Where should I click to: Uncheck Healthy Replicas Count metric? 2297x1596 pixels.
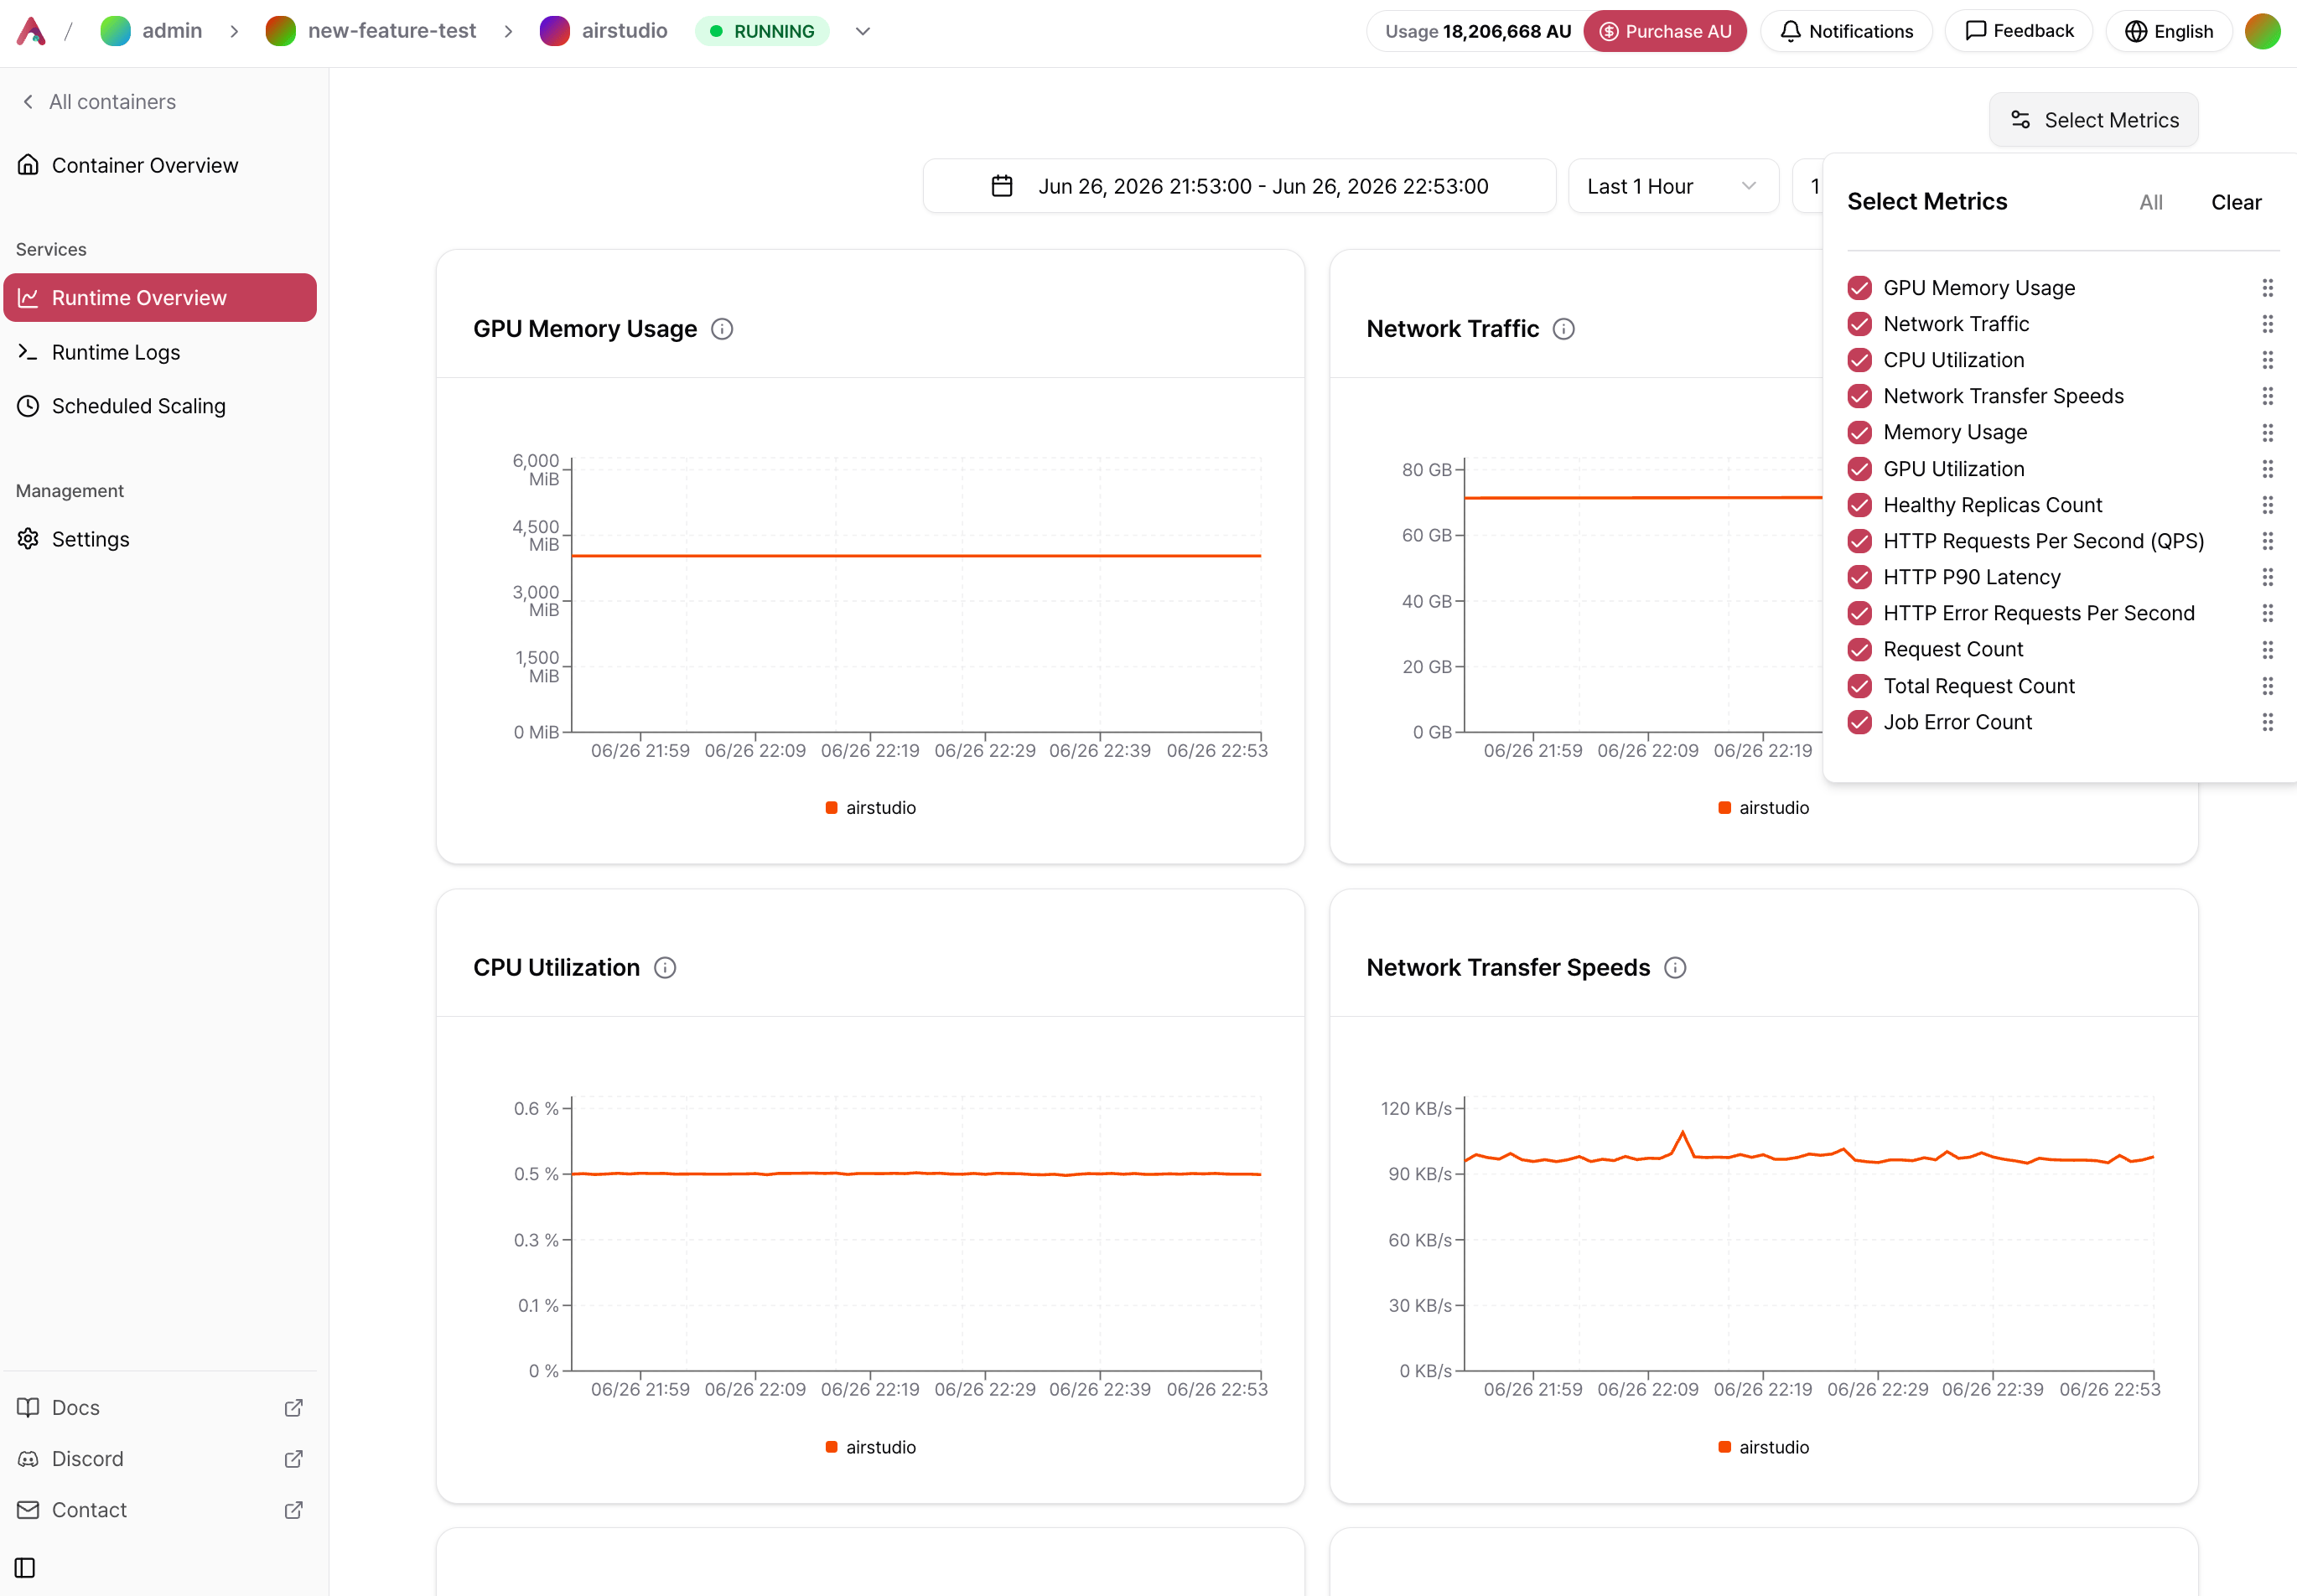click(x=1859, y=505)
